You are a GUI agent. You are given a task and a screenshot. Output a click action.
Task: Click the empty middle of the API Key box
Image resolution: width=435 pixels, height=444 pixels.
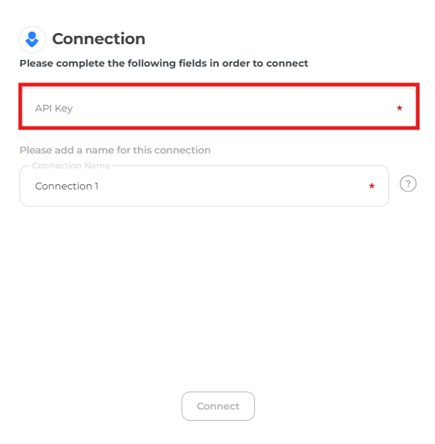[x=233, y=107]
